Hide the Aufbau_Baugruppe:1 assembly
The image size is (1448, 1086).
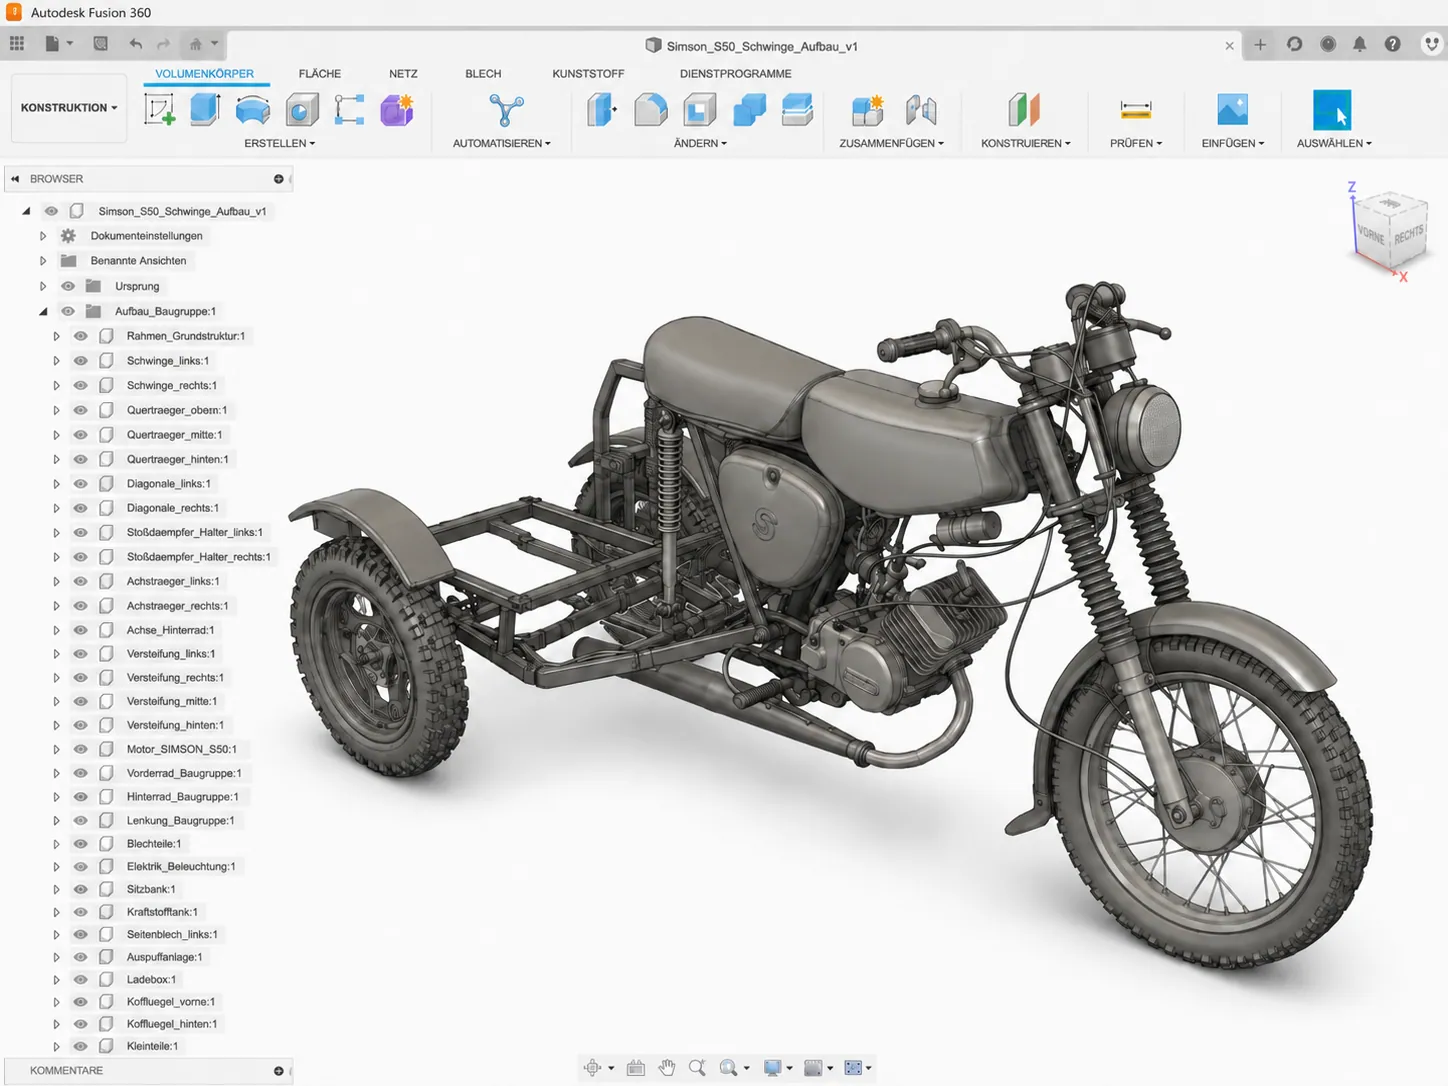click(68, 311)
